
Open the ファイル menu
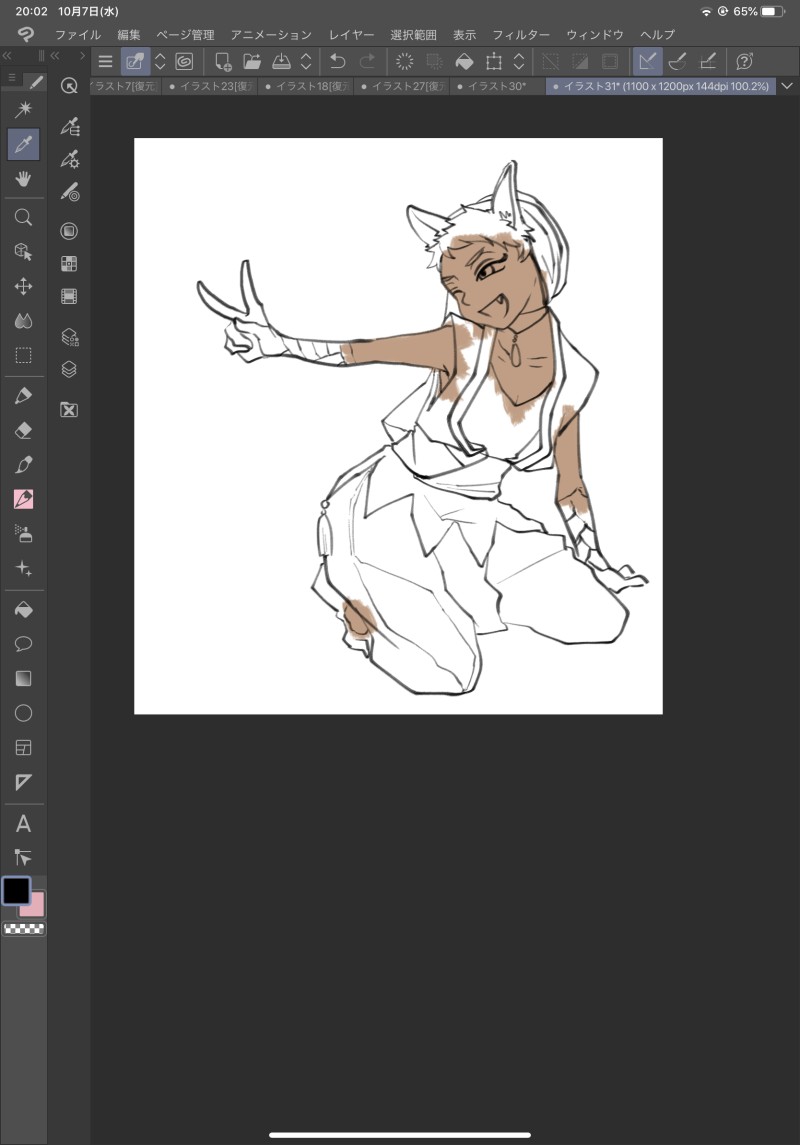click(x=78, y=34)
